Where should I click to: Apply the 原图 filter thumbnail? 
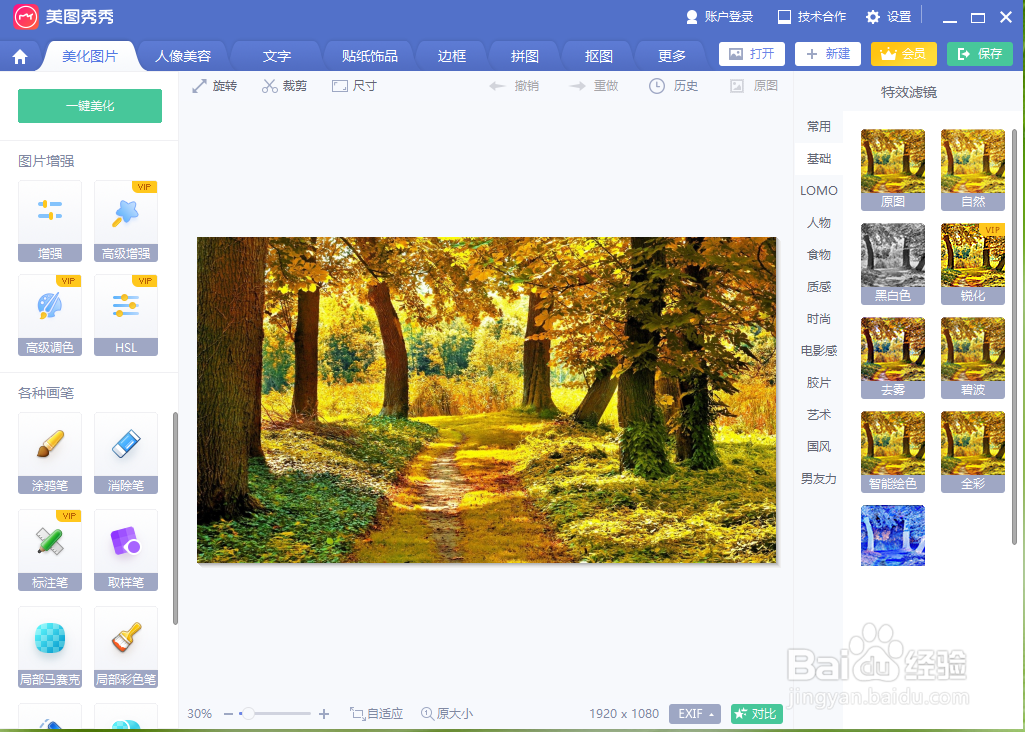(893, 170)
